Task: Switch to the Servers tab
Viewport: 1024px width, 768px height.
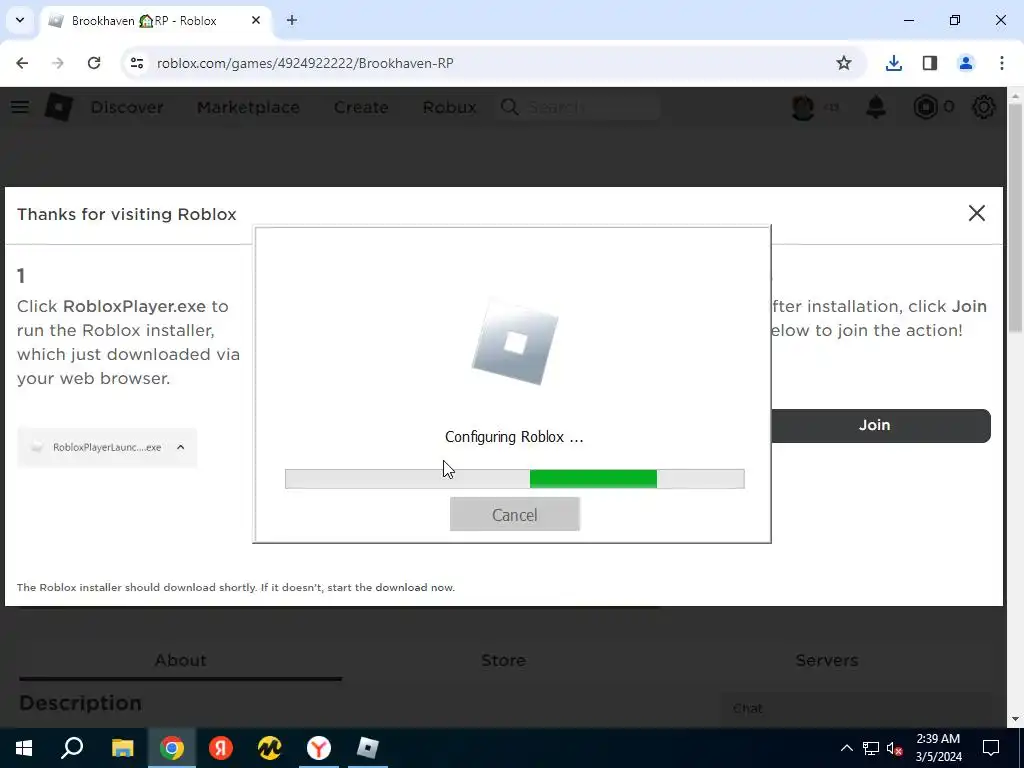Action: tap(827, 660)
